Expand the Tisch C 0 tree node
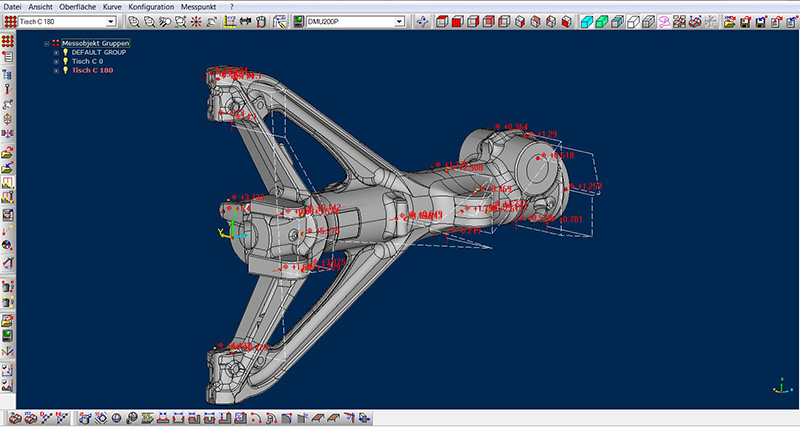Image resolution: width=800 pixels, height=427 pixels. 56,62
